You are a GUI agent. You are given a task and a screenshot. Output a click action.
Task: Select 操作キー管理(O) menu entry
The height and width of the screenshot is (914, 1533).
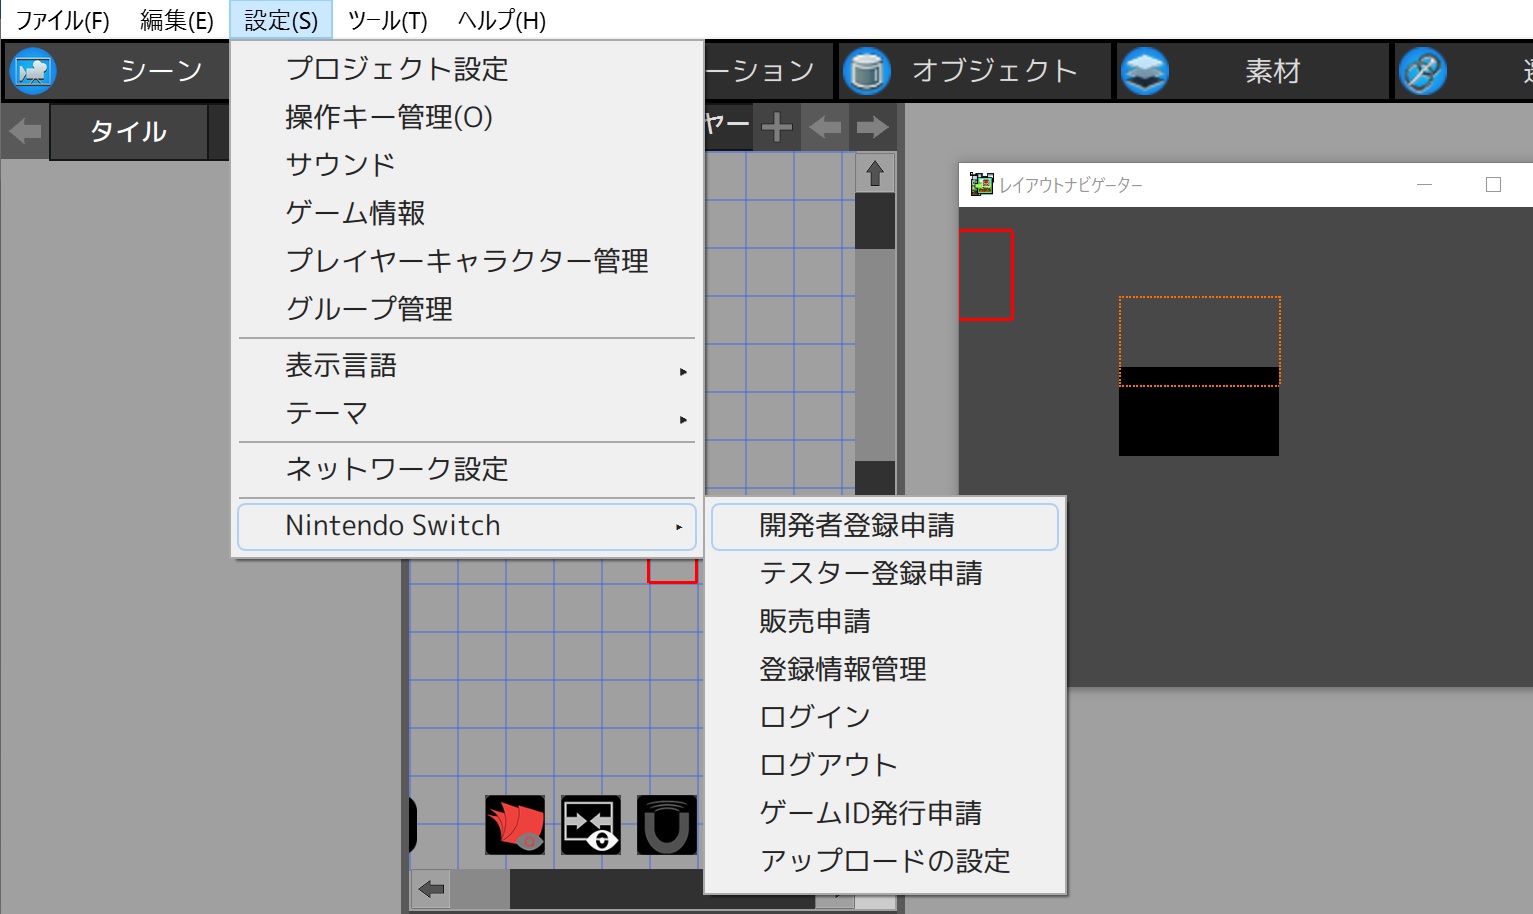[467, 117]
